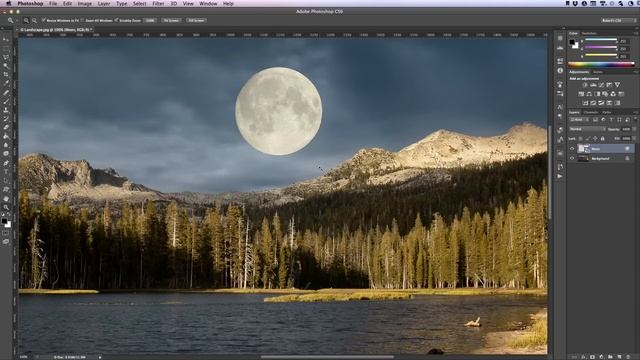Hide the Background layer visibility eye
The image size is (640, 360).
click(x=572, y=158)
